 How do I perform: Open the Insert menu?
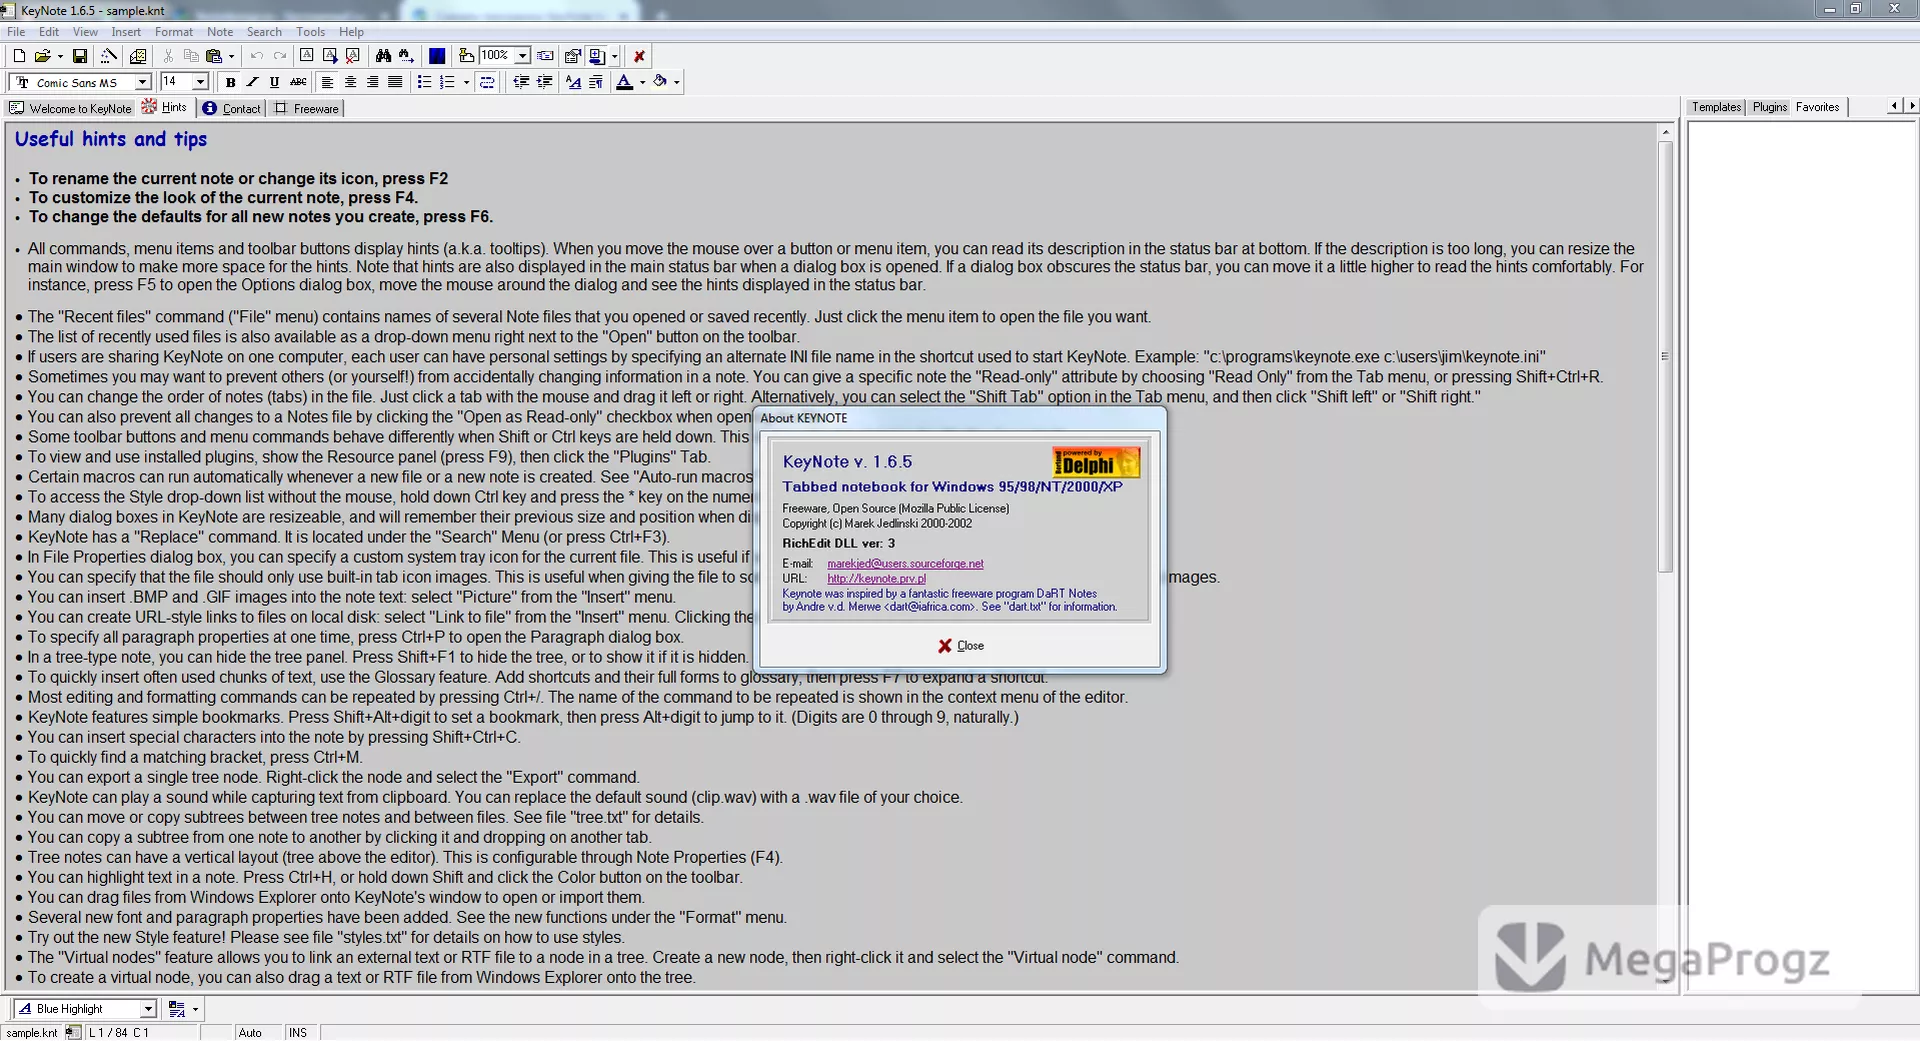click(126, 32)
